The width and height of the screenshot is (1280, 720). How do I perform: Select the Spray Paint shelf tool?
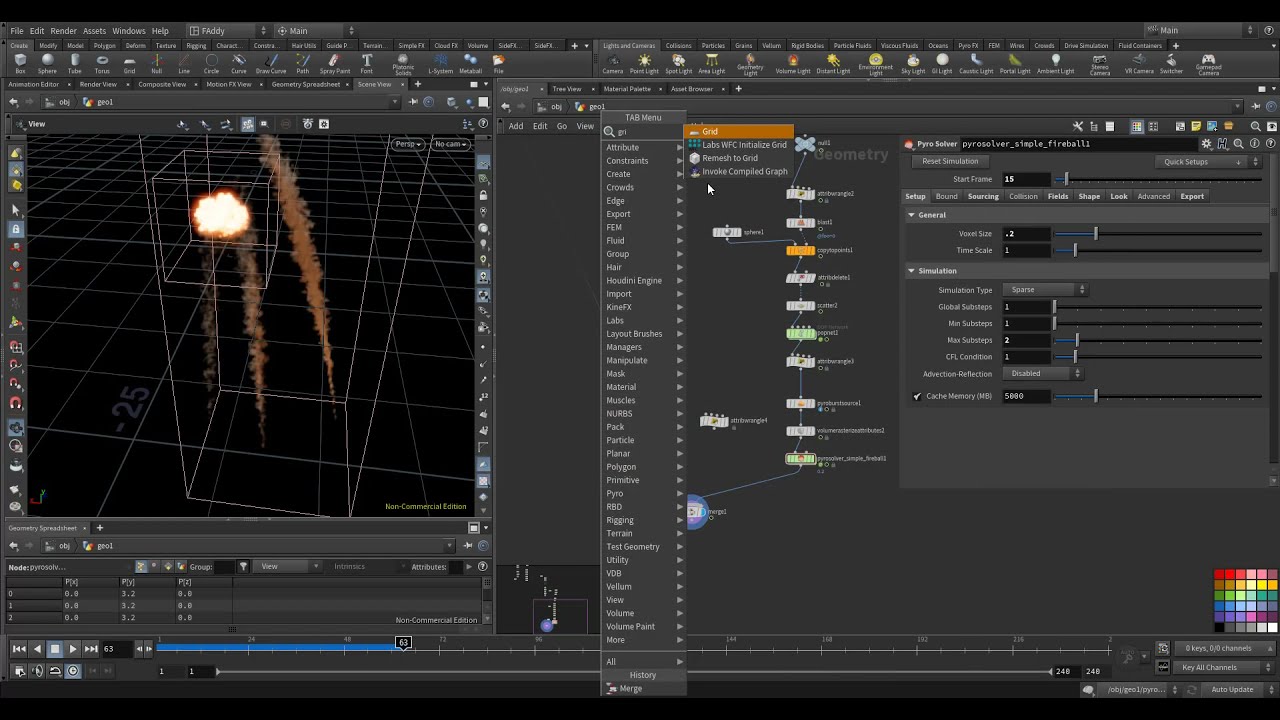coord(335,64)
